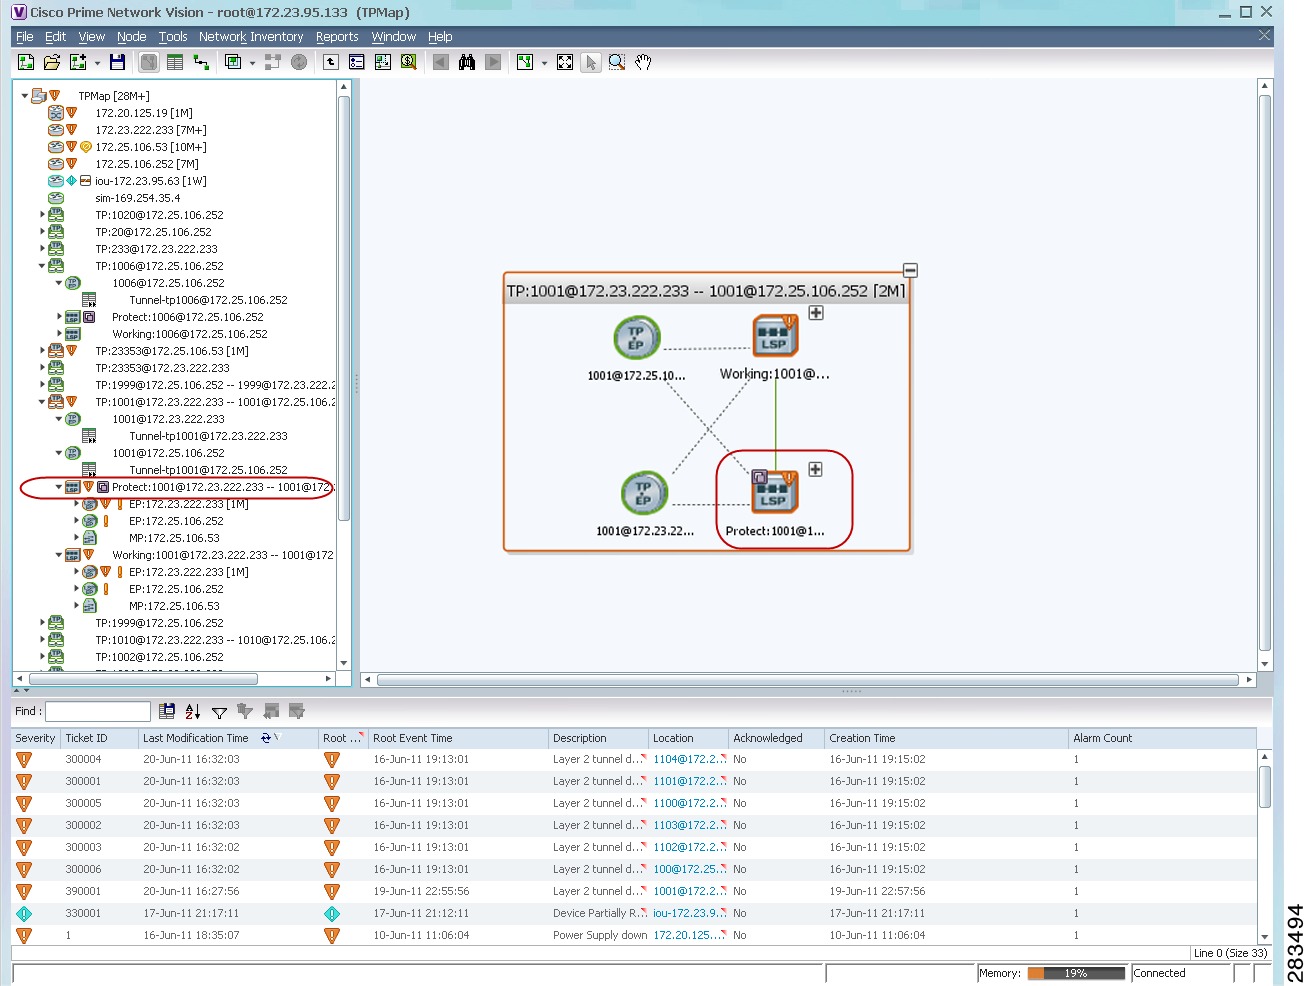Click the Save map floppy icon
Viewport: 1310px width, 986px height.
click(x=117, y=62)
